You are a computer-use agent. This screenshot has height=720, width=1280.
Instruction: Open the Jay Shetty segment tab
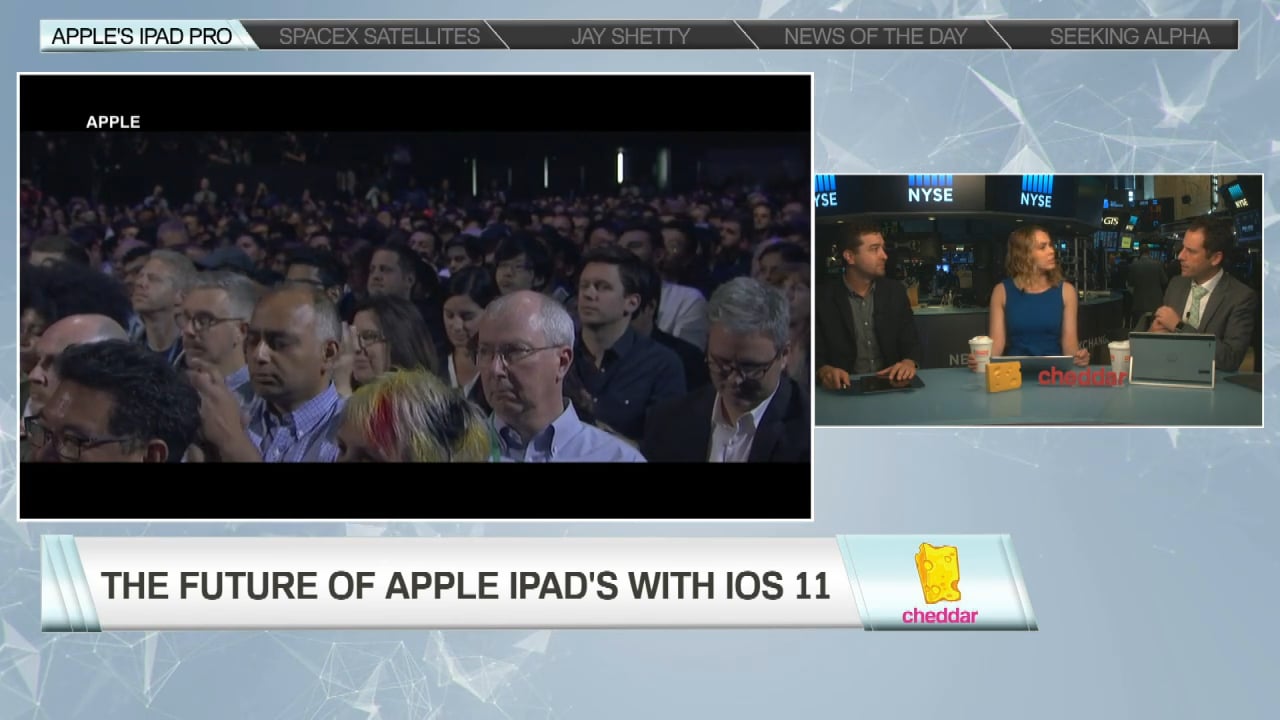(x=630, y=36)
